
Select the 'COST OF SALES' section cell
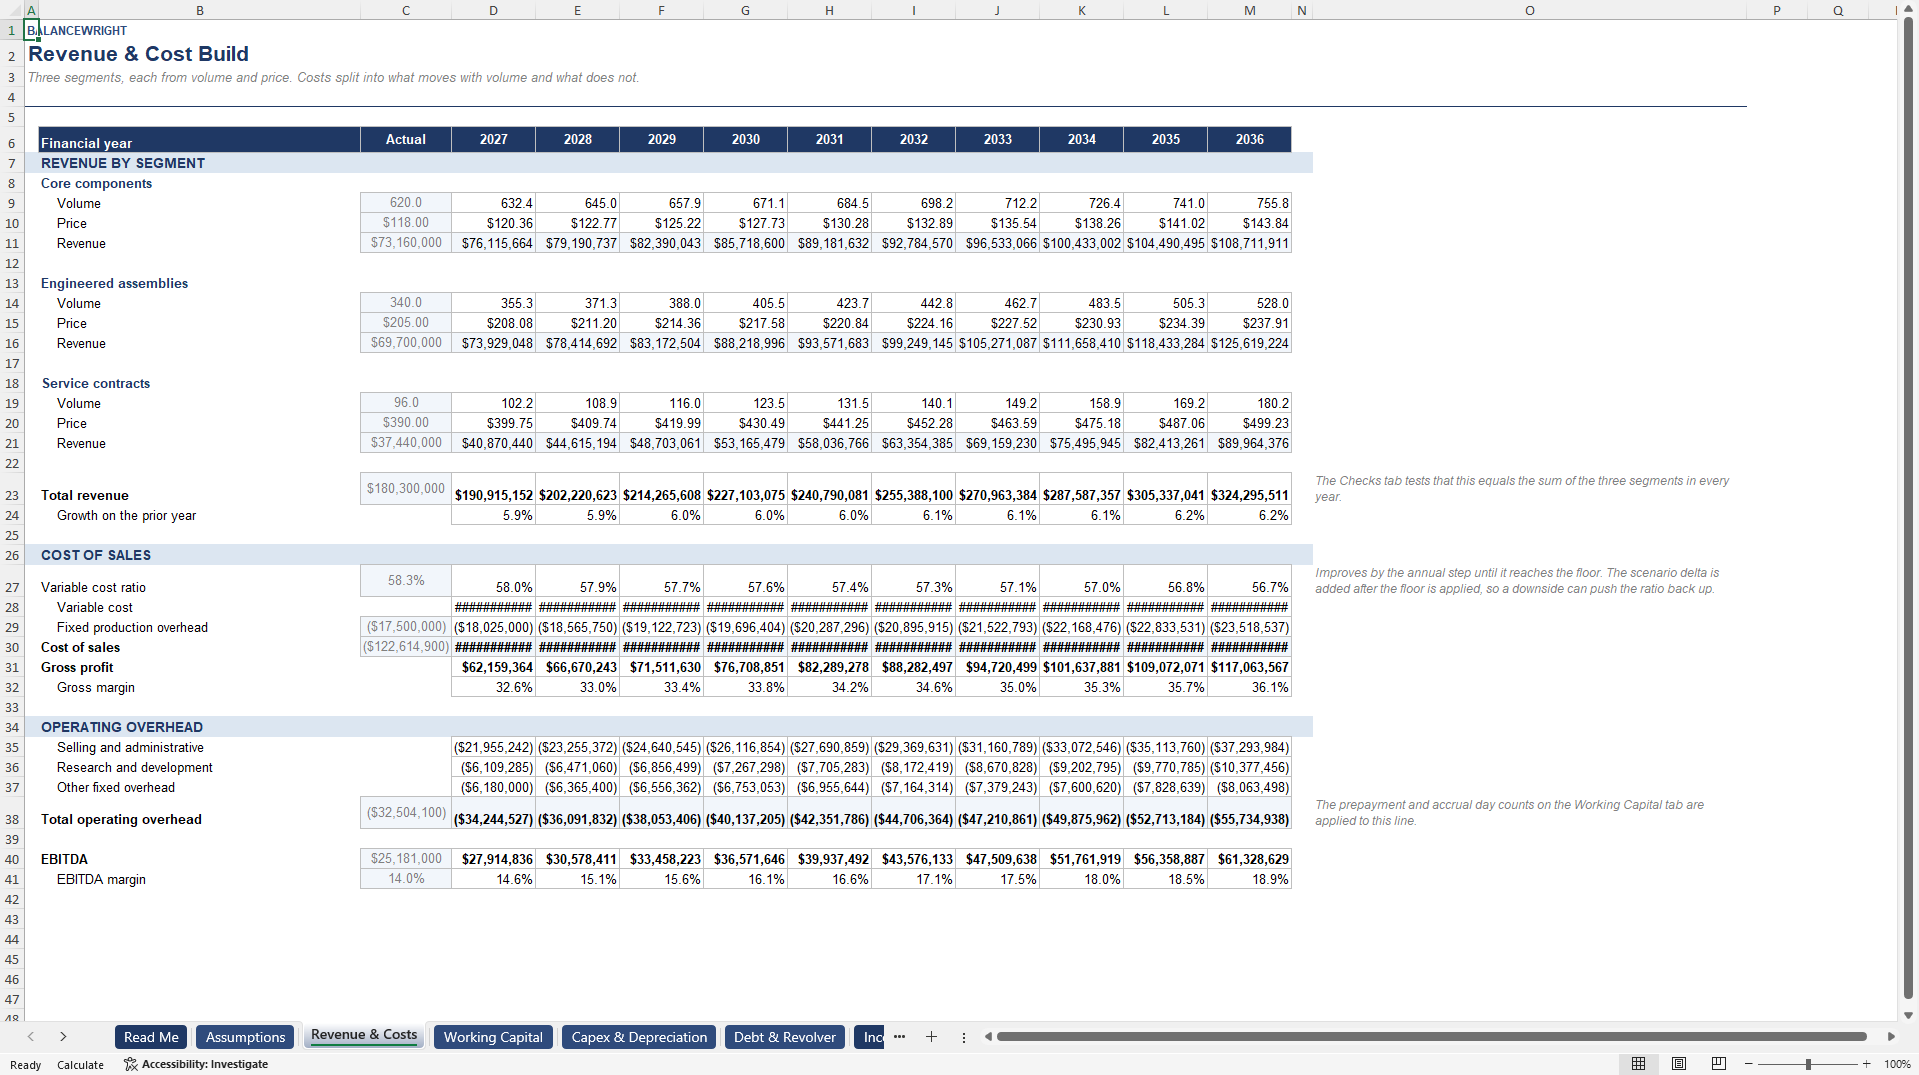[x=199, y=555]
